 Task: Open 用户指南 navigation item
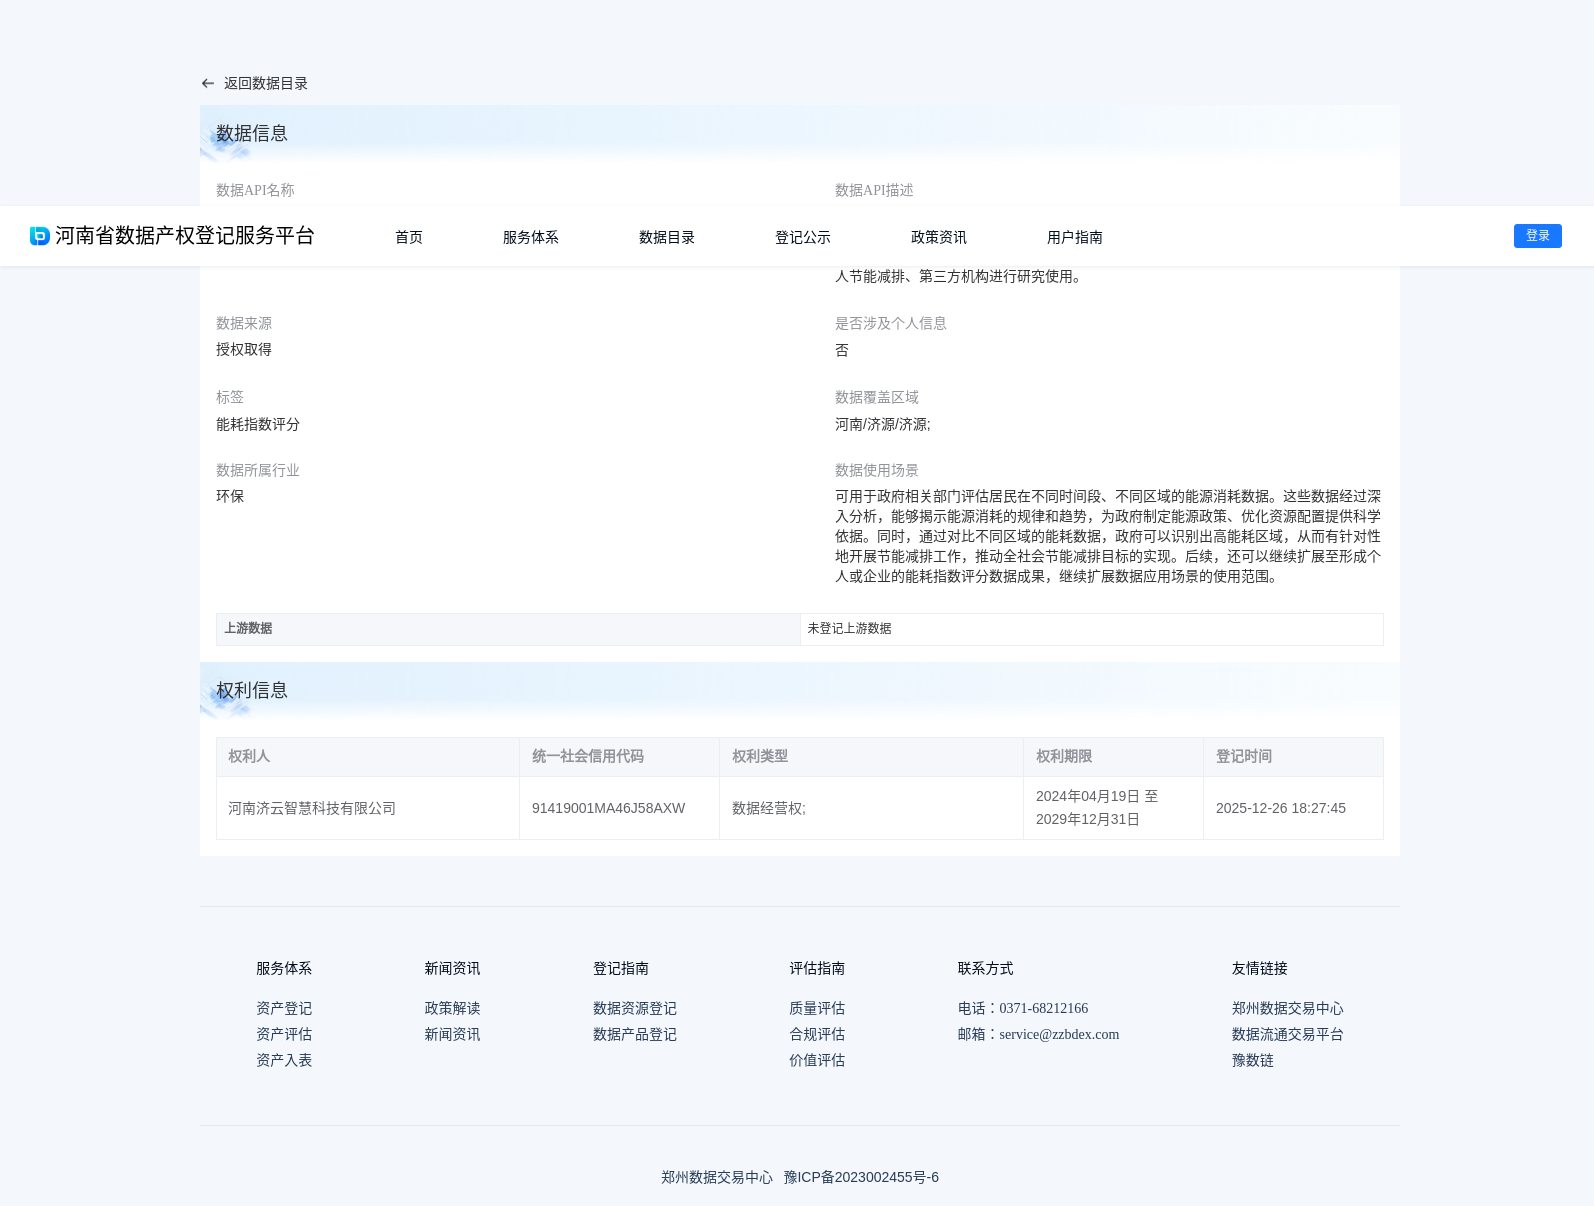click(1075, 237)
